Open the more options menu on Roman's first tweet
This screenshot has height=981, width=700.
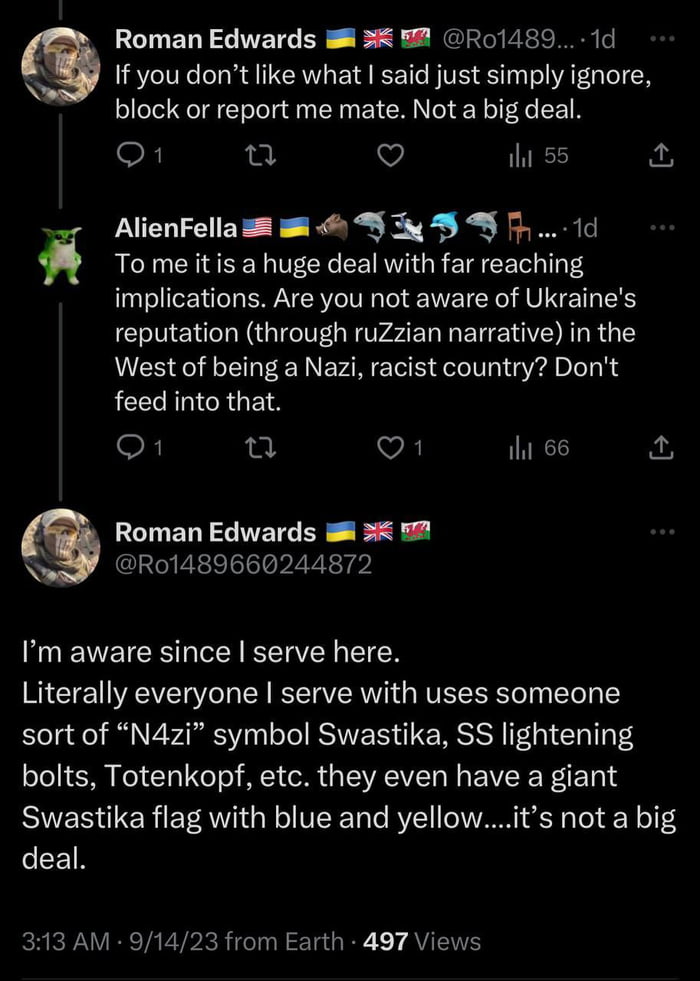point(664,40)
